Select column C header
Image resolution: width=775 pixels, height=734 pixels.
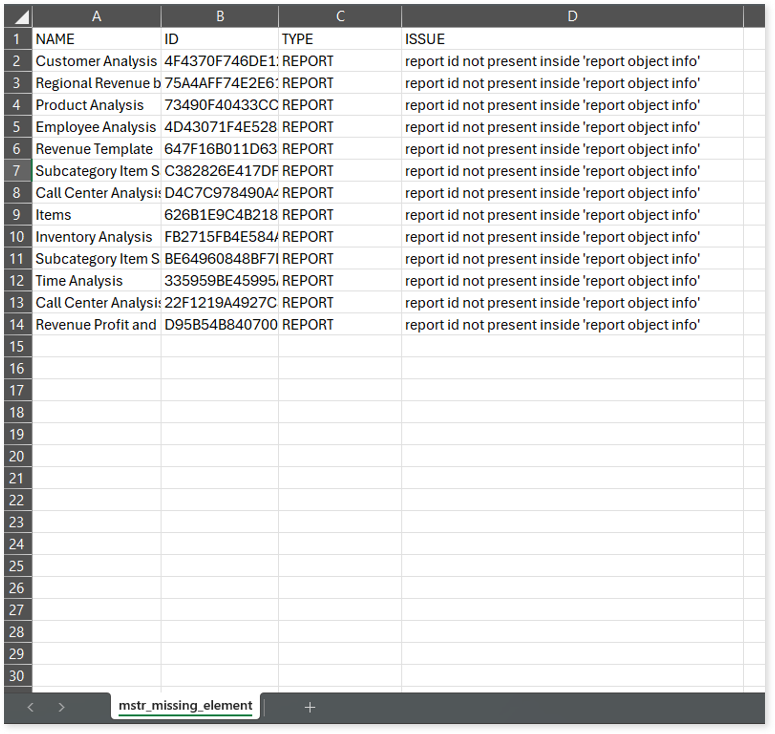[340, 17]
